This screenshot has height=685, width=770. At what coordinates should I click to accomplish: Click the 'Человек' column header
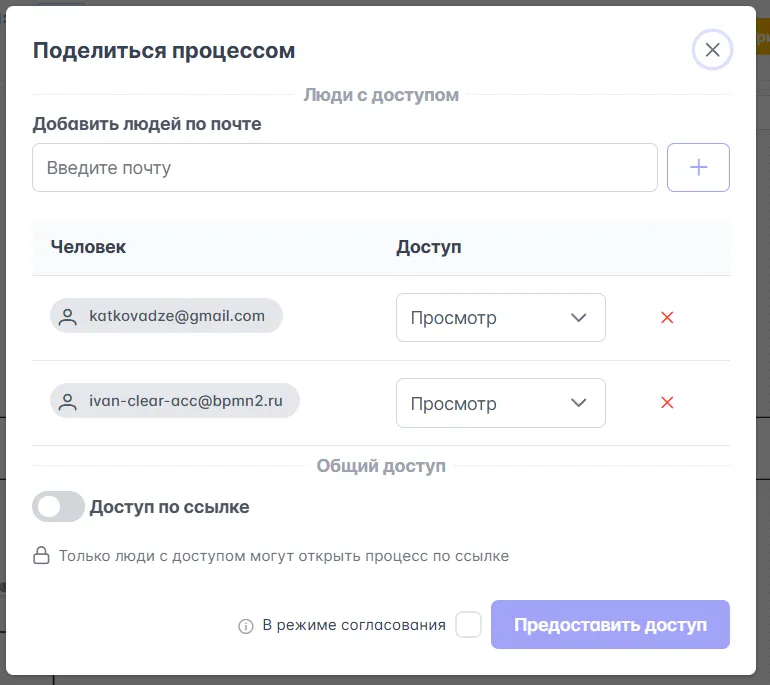pos(88,247)
